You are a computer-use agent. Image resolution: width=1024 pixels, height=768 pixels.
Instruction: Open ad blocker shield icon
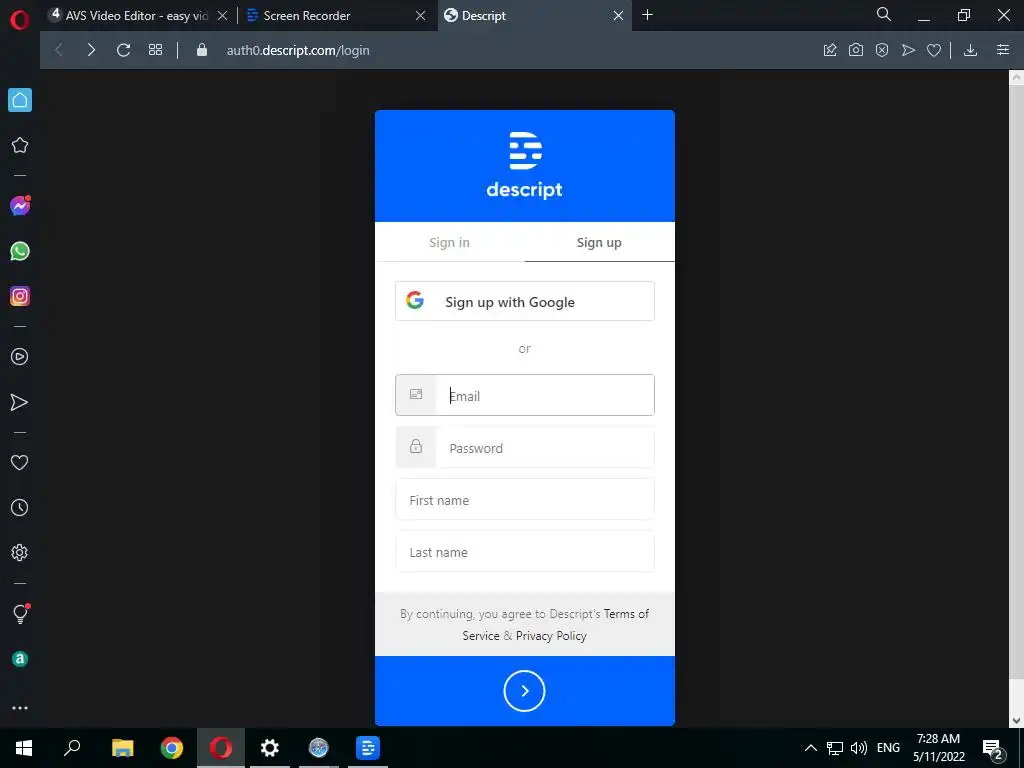click(x=882, y=50)
